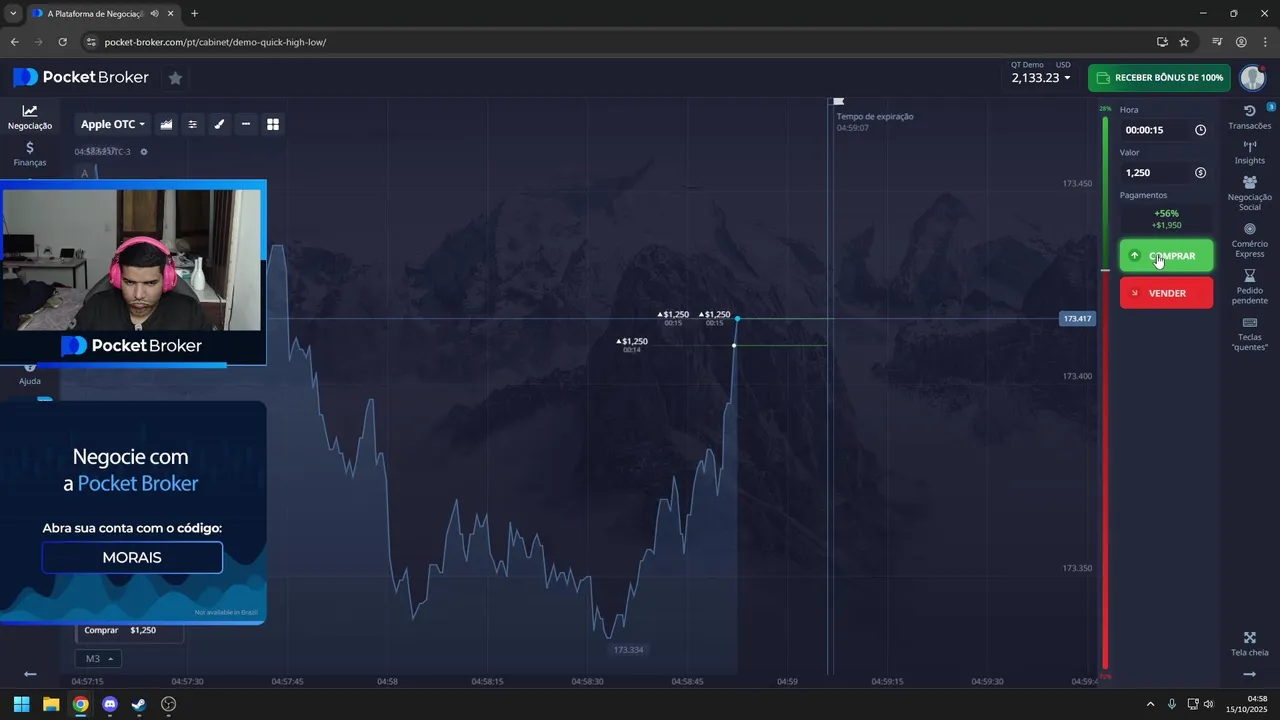The height and width of the screenshot is (720, 1280).
Task: Open the Chrome profile icon
Action: pyautogui.click(x=1241, y=42)
